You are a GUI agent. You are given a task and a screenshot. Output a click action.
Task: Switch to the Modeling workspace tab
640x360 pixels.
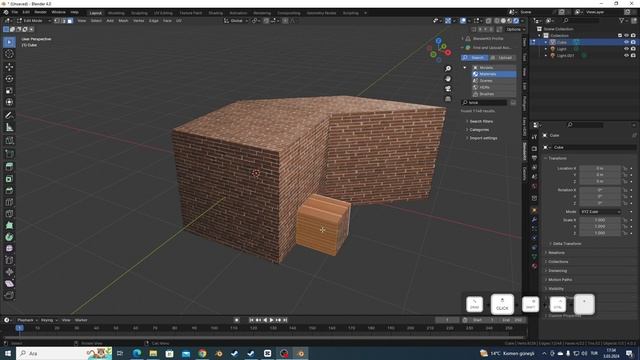click(116, 13)
